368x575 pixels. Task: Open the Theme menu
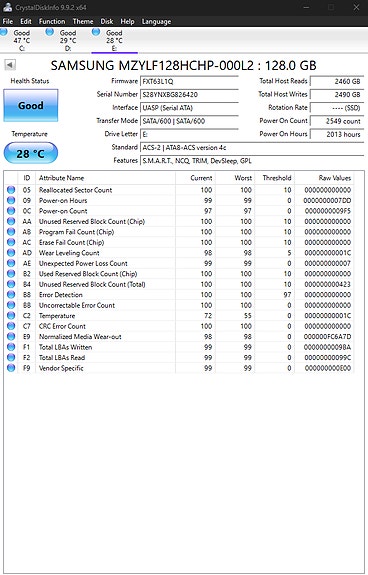click(x=83, y=21)
